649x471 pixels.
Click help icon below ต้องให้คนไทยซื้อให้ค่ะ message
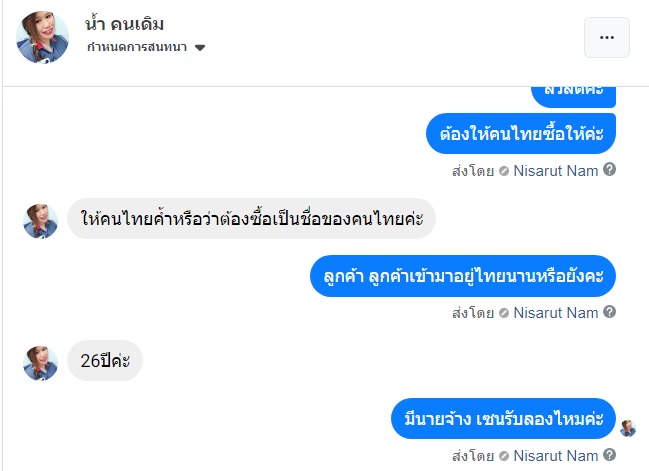point(610,170)
